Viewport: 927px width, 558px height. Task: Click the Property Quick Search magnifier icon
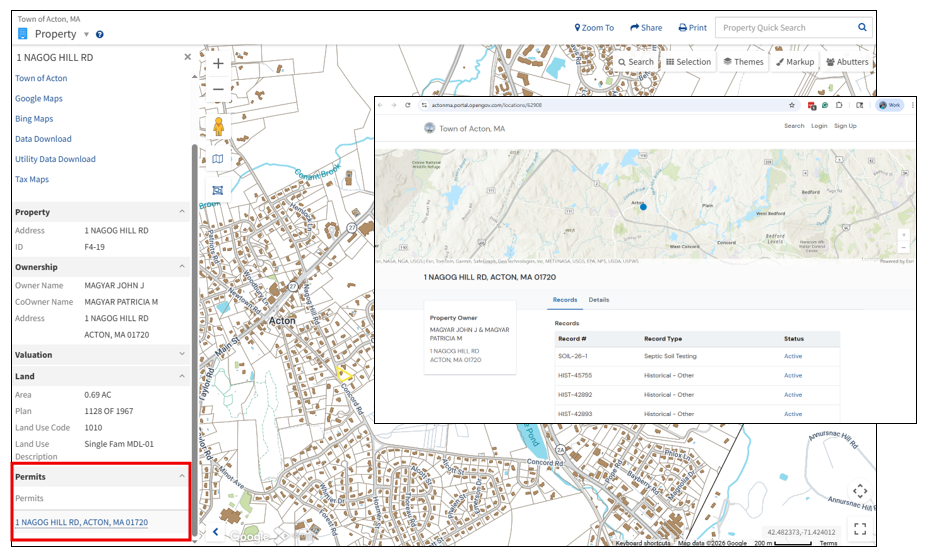click(862, 27)
